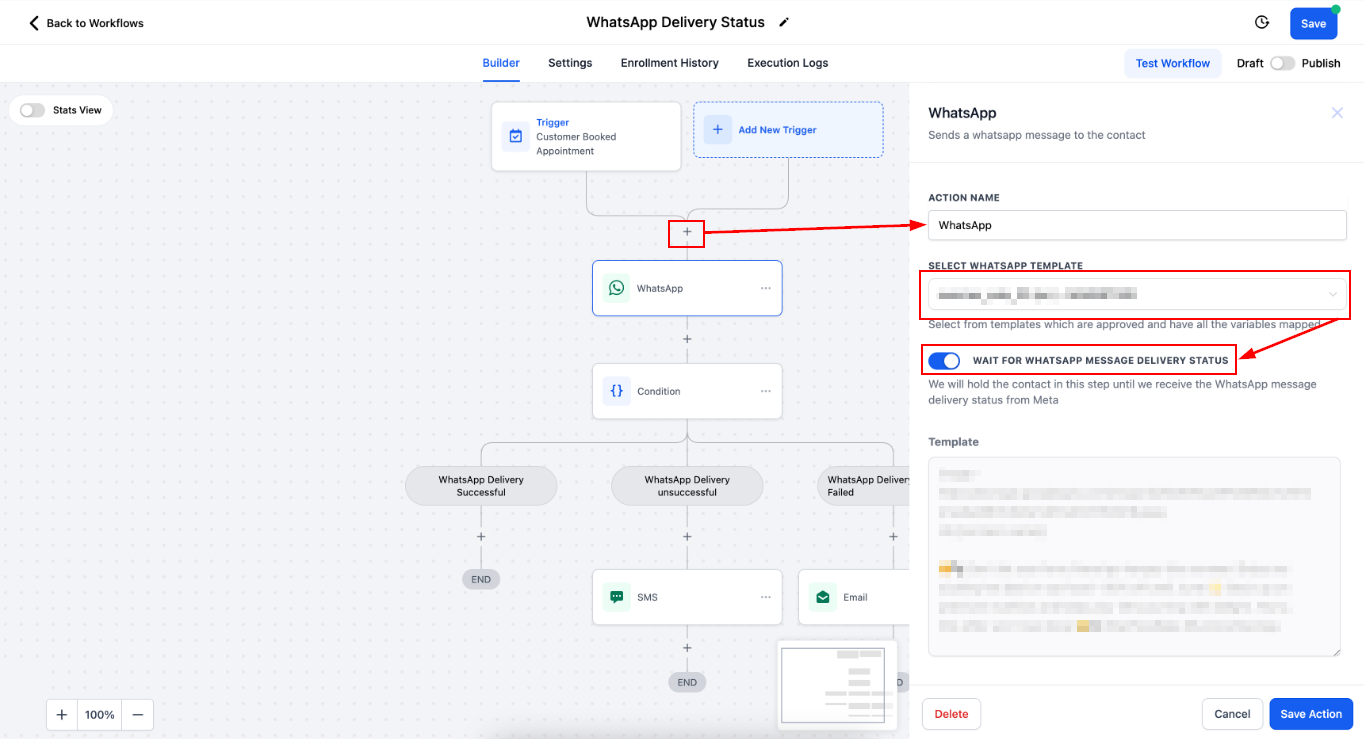Click the Email envelope icon
Image resolution: width=1364 pixels, height=739 pixels.
[x=823, y=597]
